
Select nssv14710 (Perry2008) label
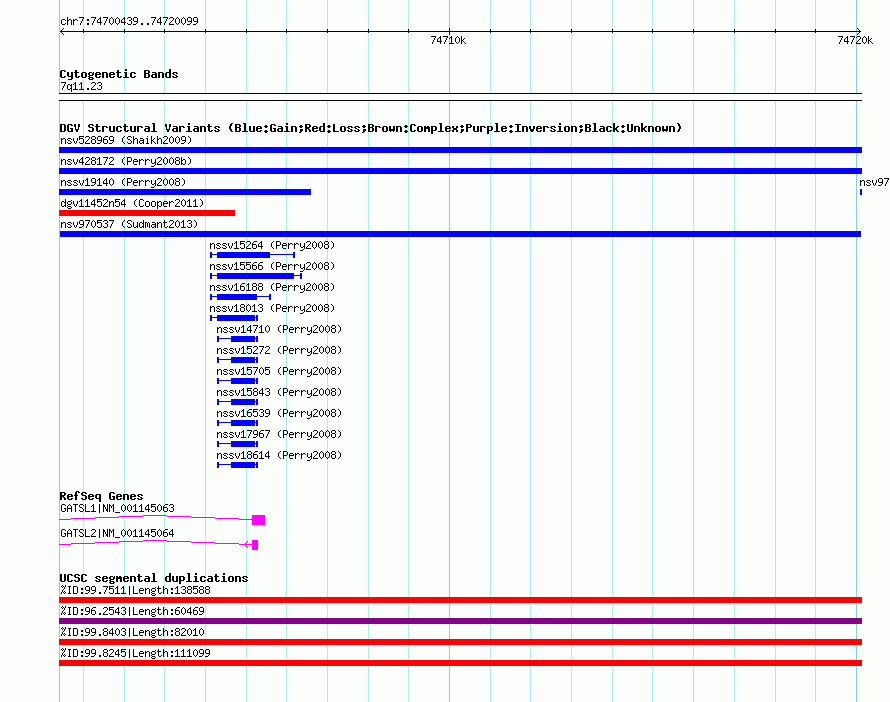[279, 329]
